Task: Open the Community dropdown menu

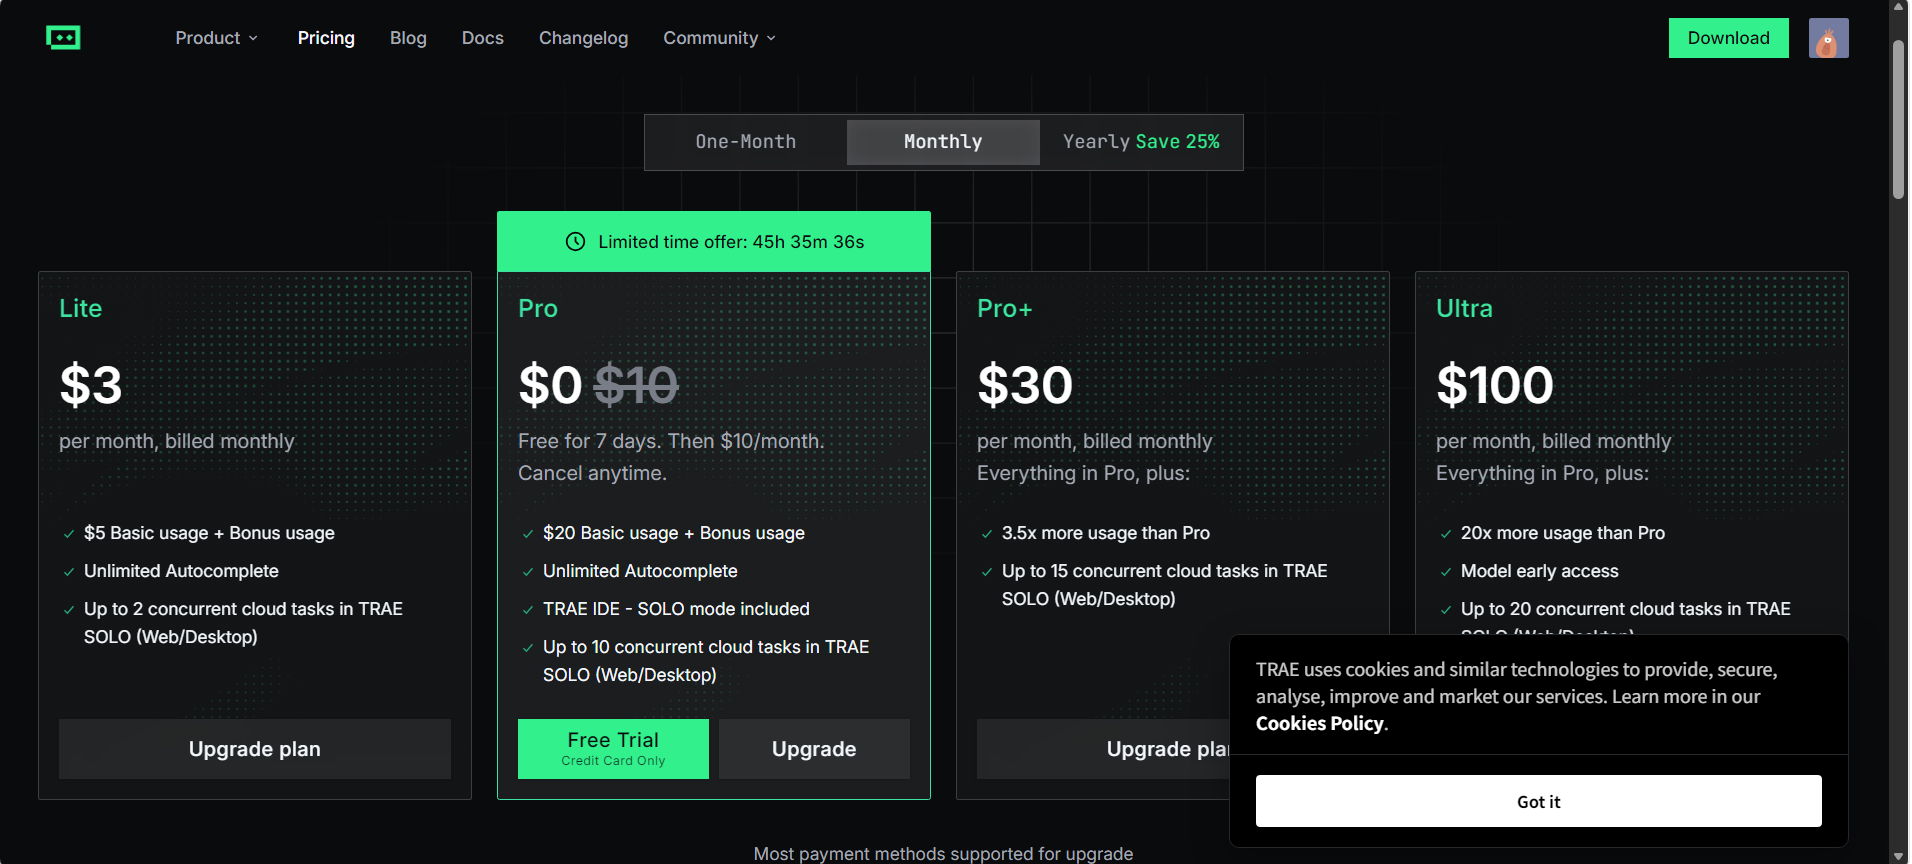Action: click(x=719, y=38)
